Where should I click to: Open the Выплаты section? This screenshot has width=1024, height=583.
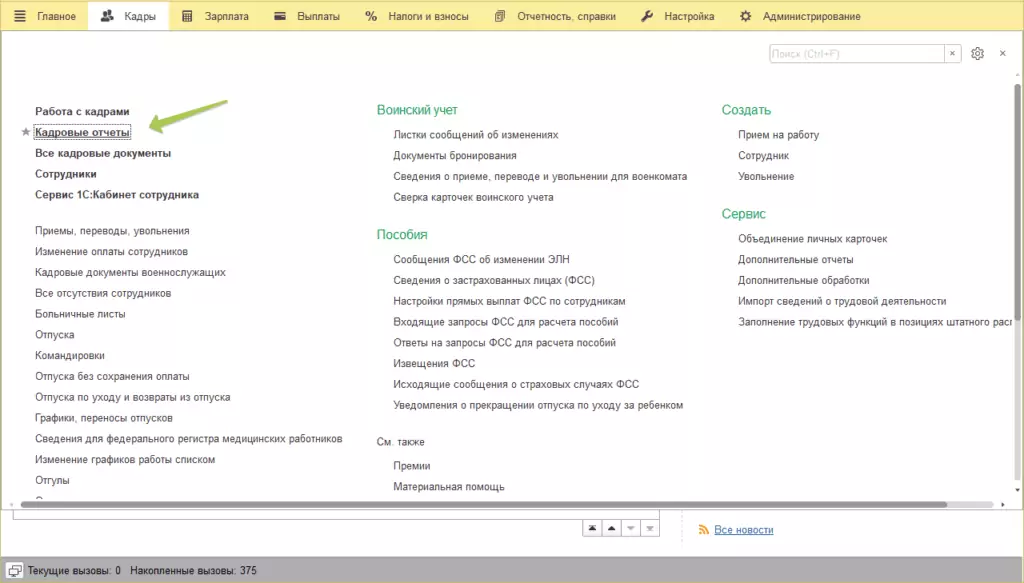point(307,17)
